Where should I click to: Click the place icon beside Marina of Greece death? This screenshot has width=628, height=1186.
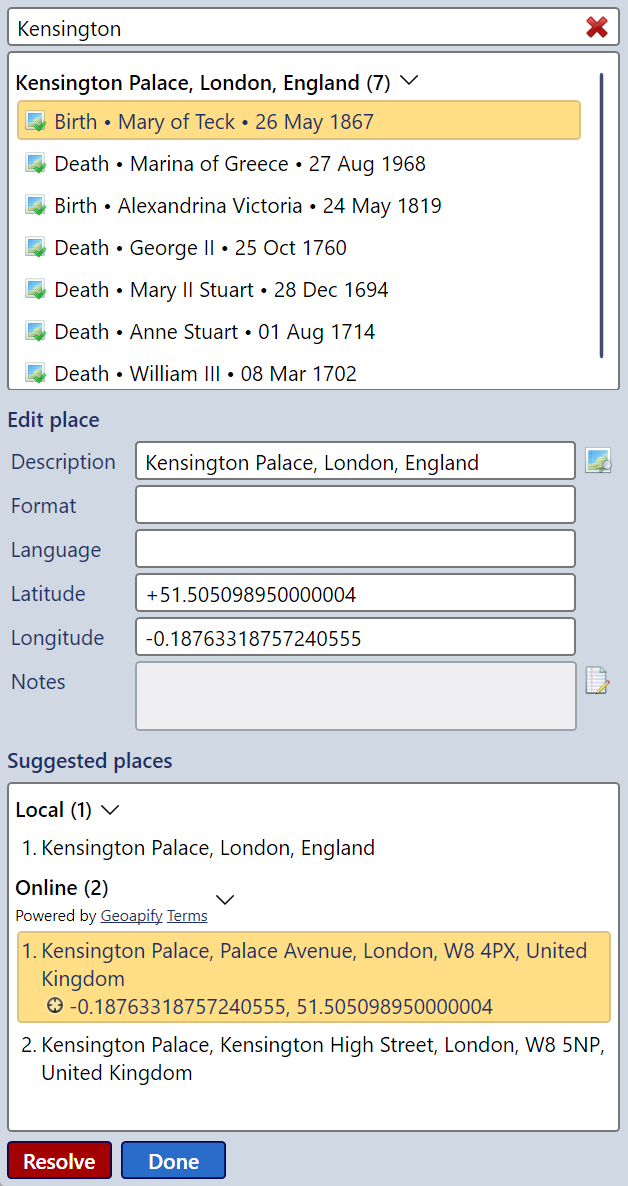[36, 164]
